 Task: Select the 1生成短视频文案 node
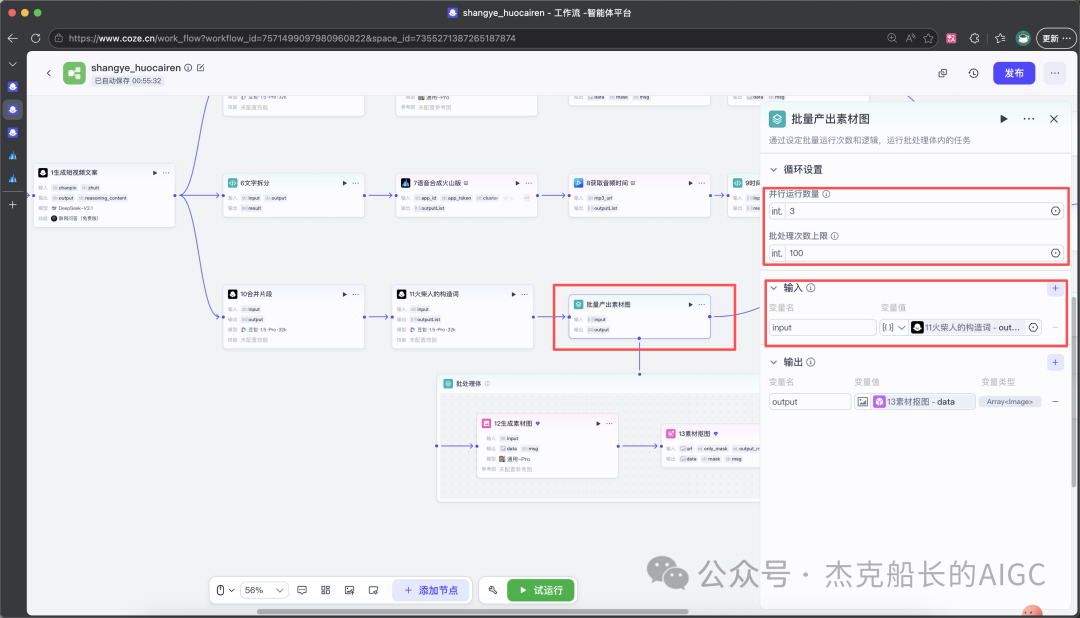(x=104, y=196)
